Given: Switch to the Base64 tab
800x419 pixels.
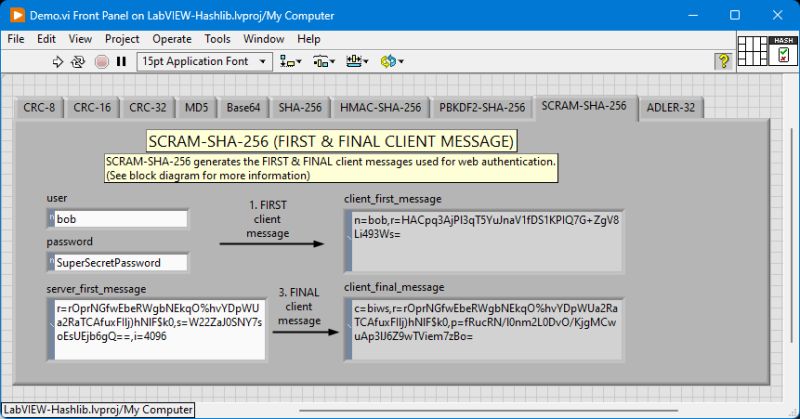Looking at the screenshot, I should tap(243, 108).
